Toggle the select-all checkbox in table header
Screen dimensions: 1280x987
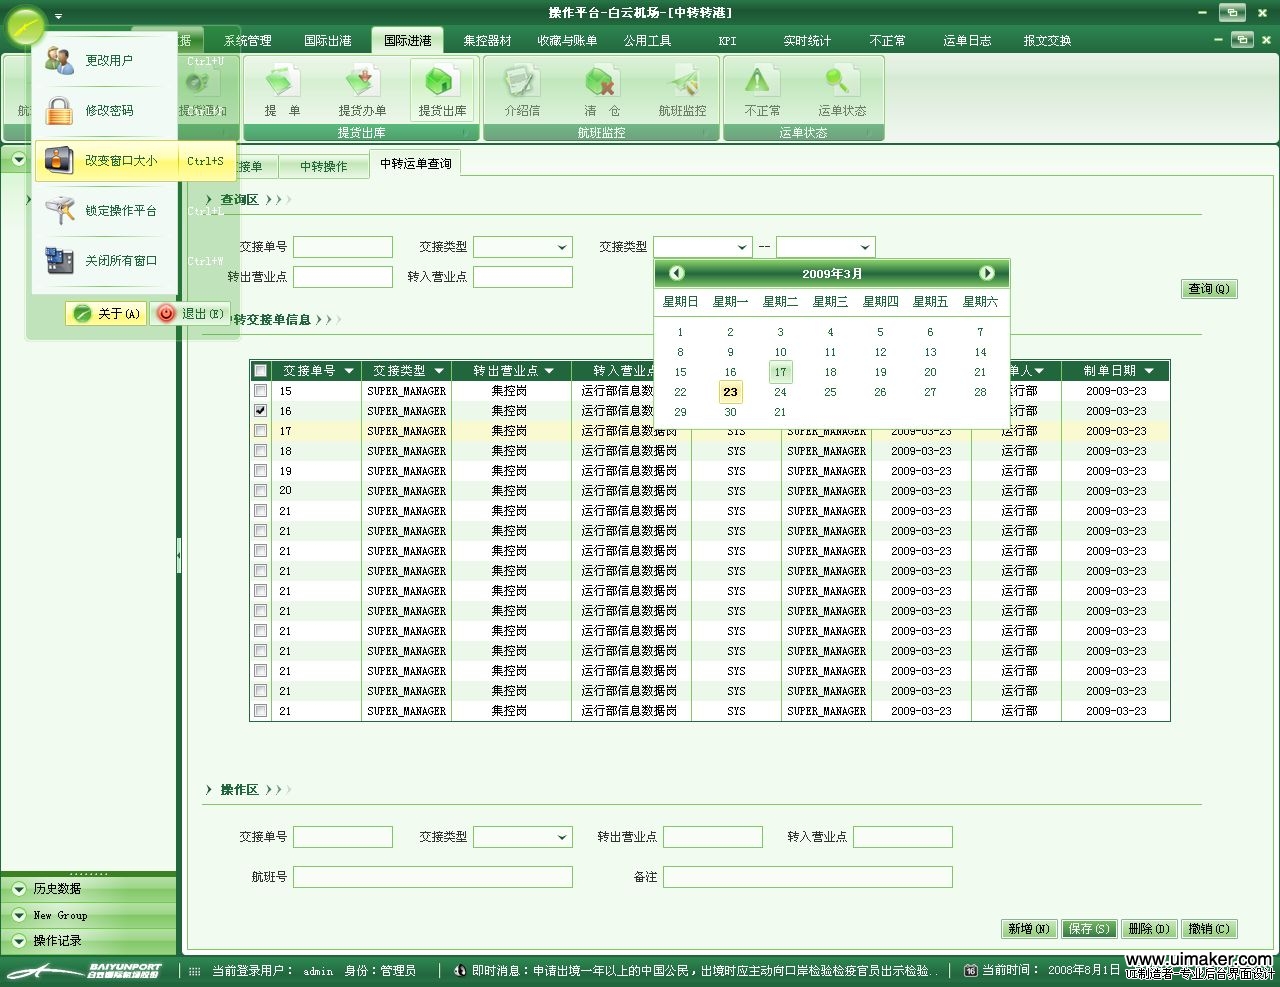[x=261, y=371]
